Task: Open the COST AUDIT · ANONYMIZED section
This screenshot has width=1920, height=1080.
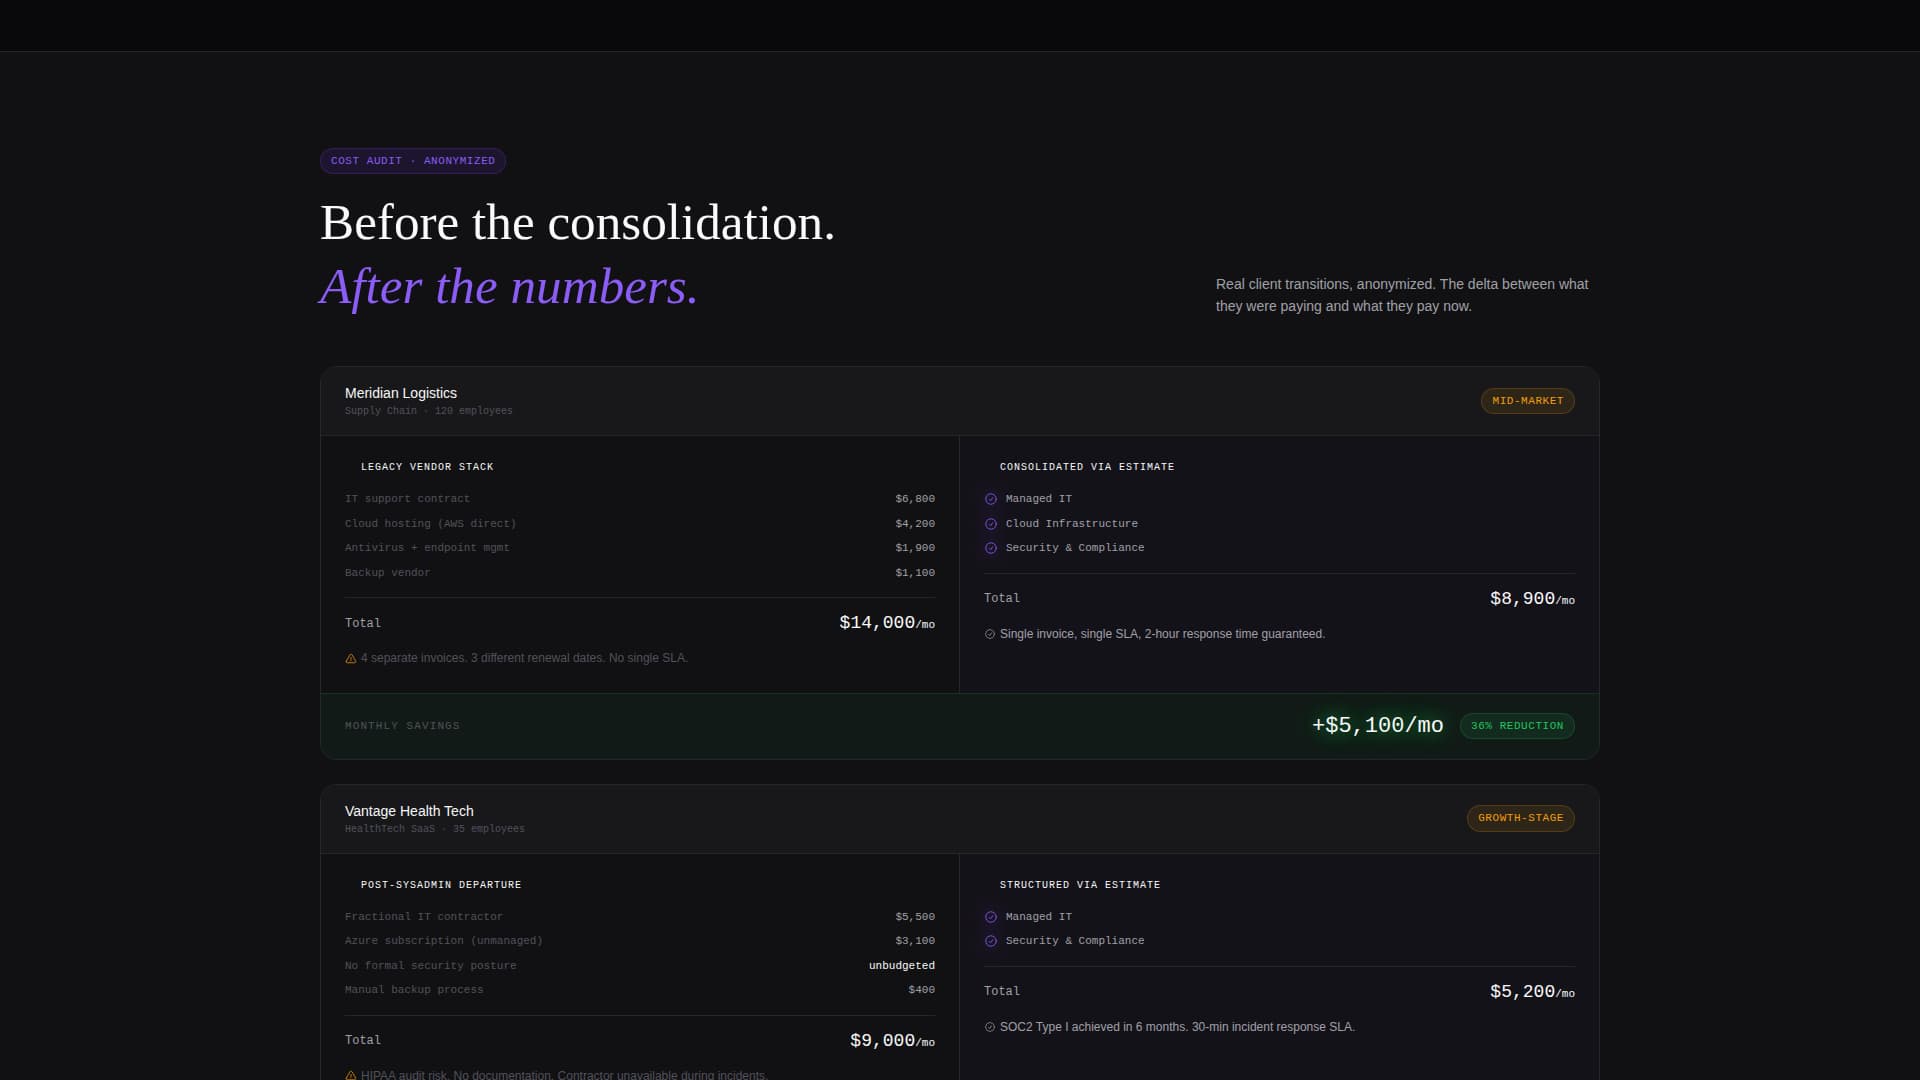Action: [412, 160]
